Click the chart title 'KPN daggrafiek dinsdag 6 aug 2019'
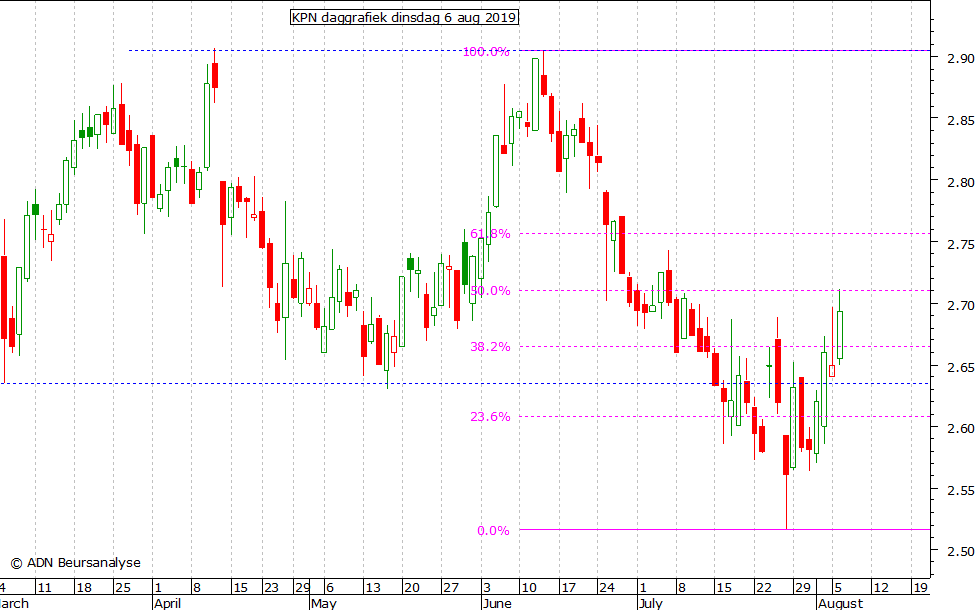The width and height of the screenshot is (978, 610). pyautogui.click(x=404, y=17)
